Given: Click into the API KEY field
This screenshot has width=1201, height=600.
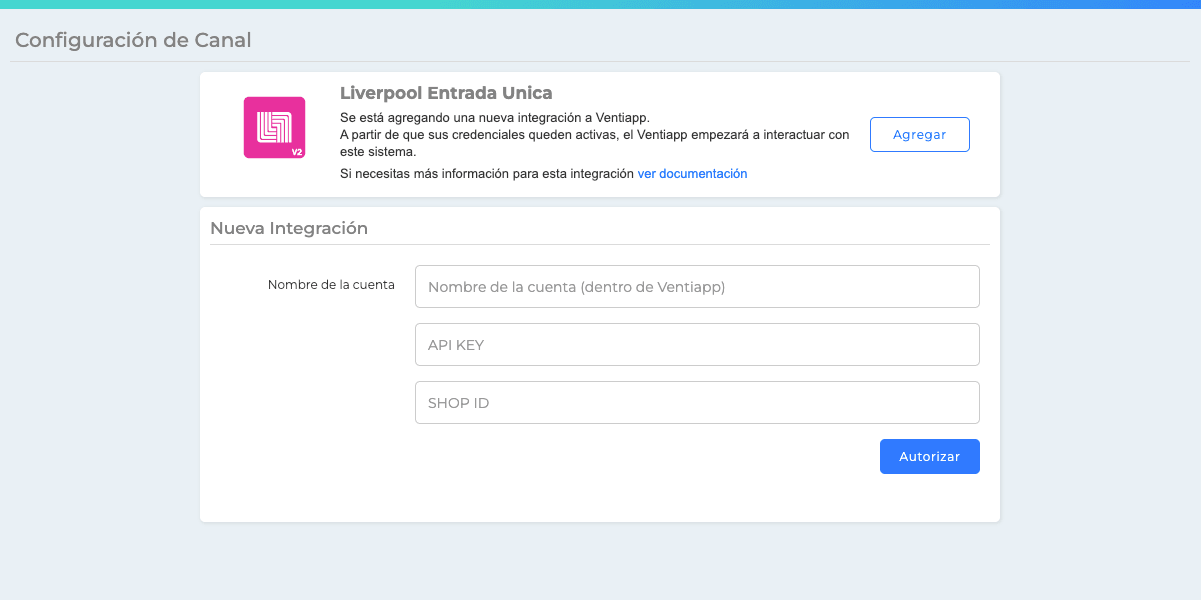Looking at the screenshot, I should [x=697, y=344].
